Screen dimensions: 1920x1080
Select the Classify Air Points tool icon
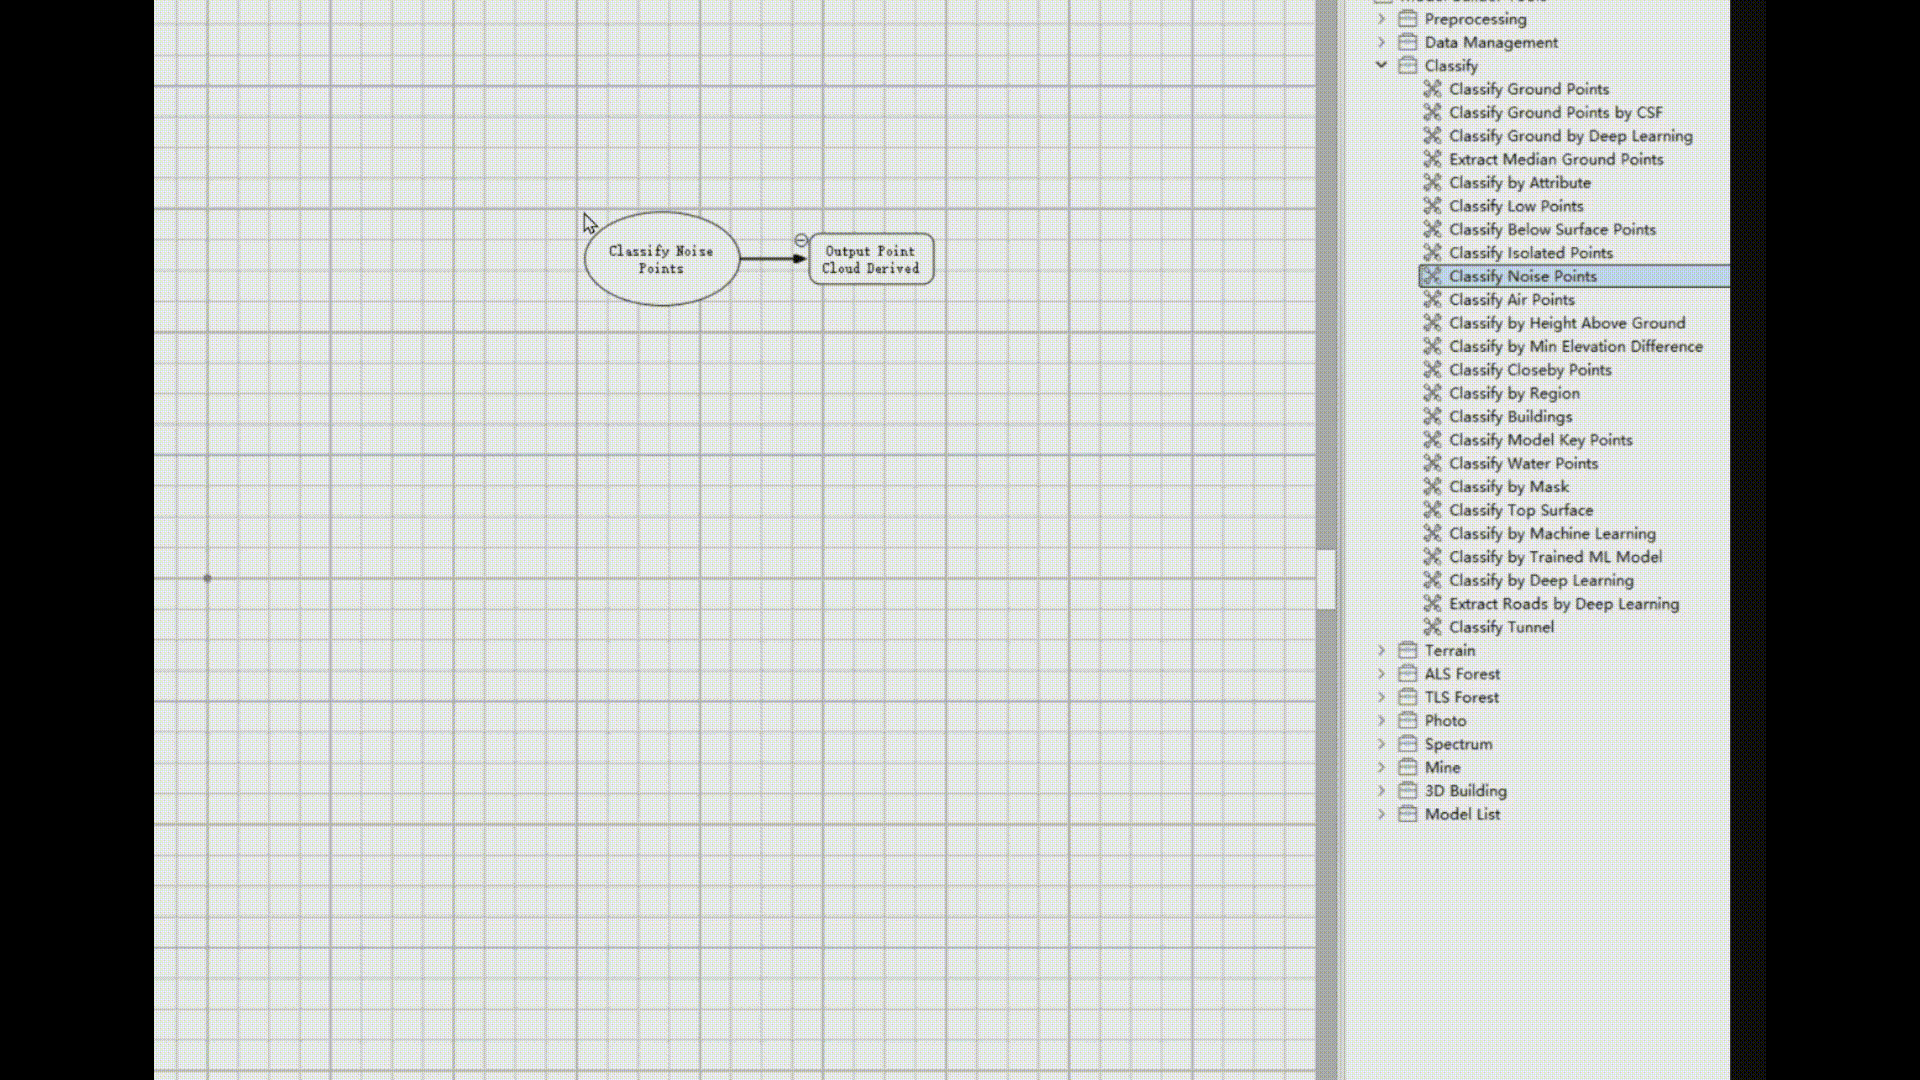1434,299
